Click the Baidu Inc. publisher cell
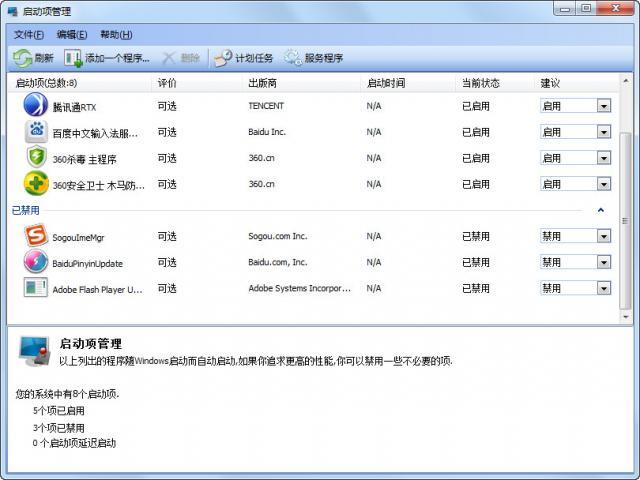The image size is (640, 480). click(x=267, y=132)
